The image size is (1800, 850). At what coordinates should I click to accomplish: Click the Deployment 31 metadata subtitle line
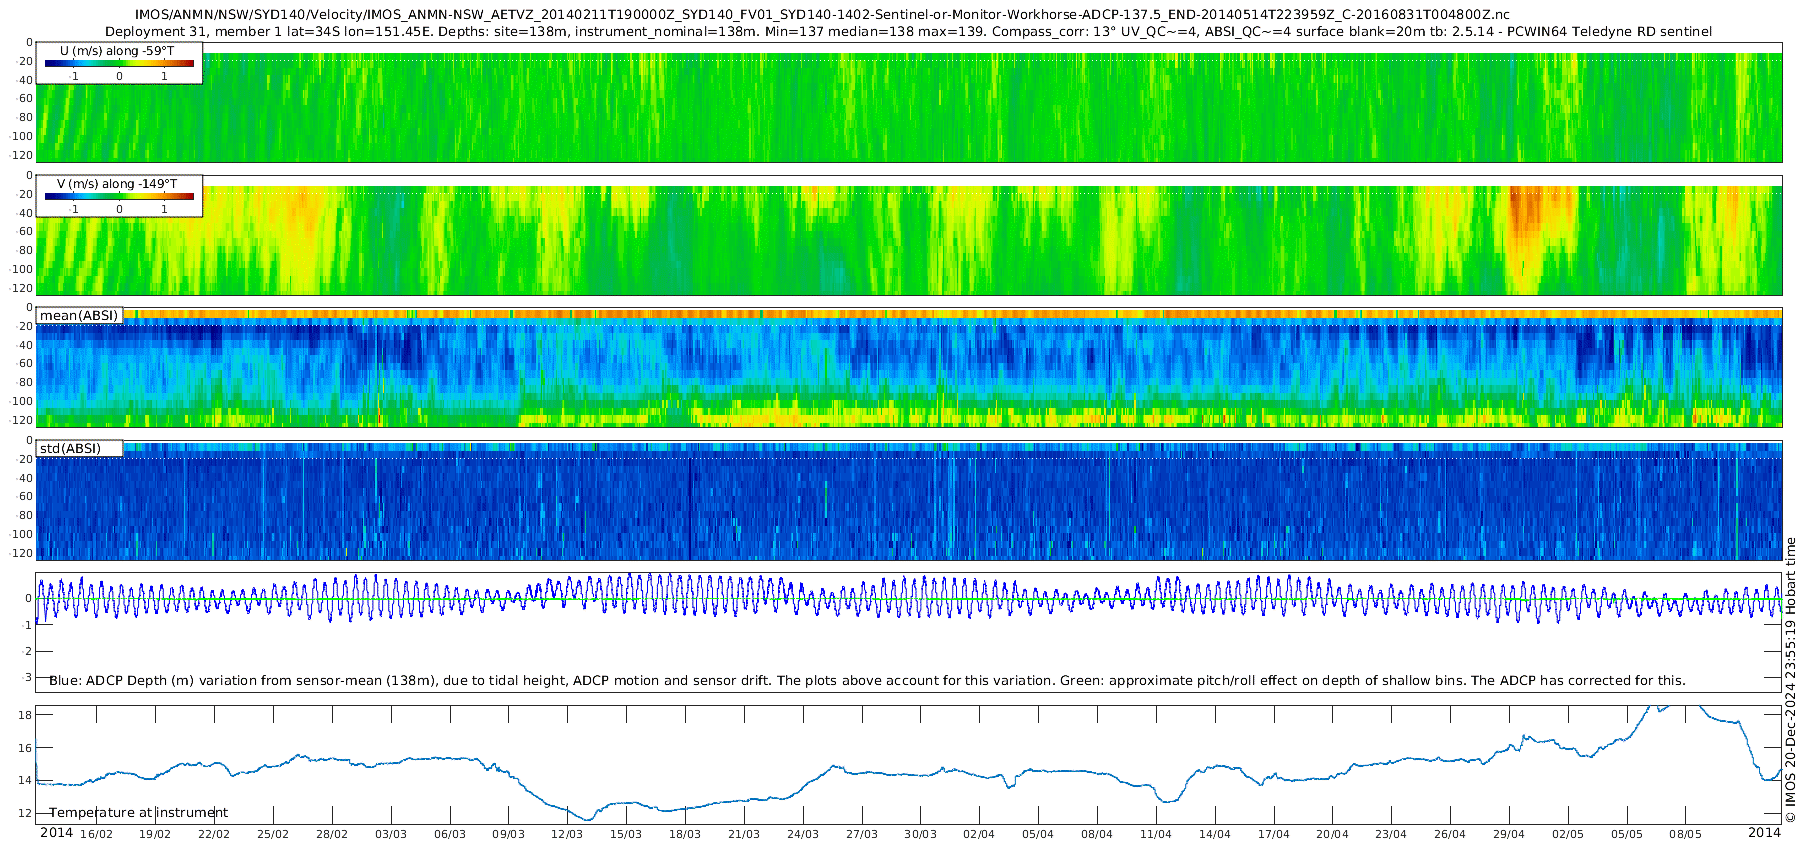pos(908,32)
